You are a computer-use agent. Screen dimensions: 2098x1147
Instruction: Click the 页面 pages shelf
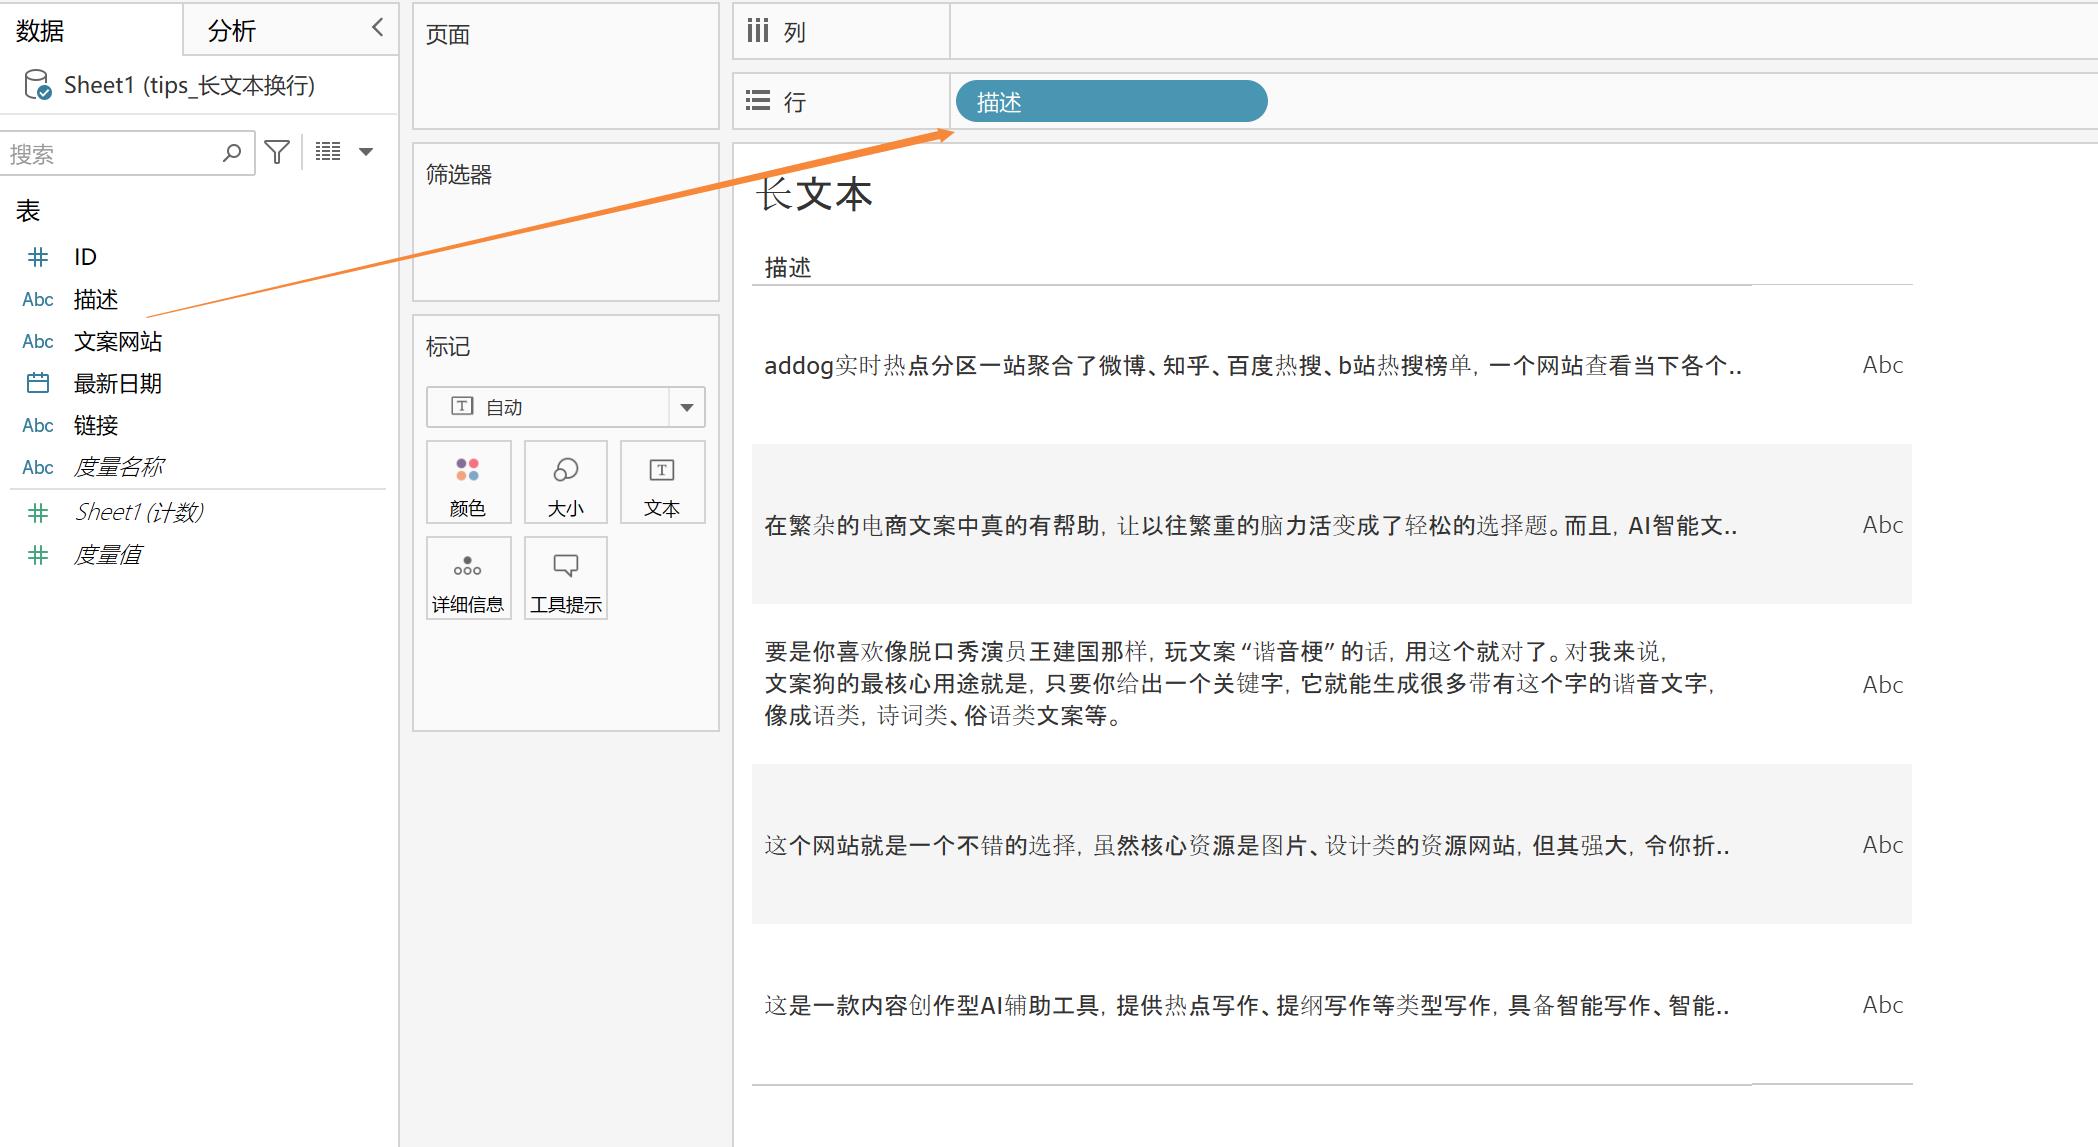(x=566, y=66)
